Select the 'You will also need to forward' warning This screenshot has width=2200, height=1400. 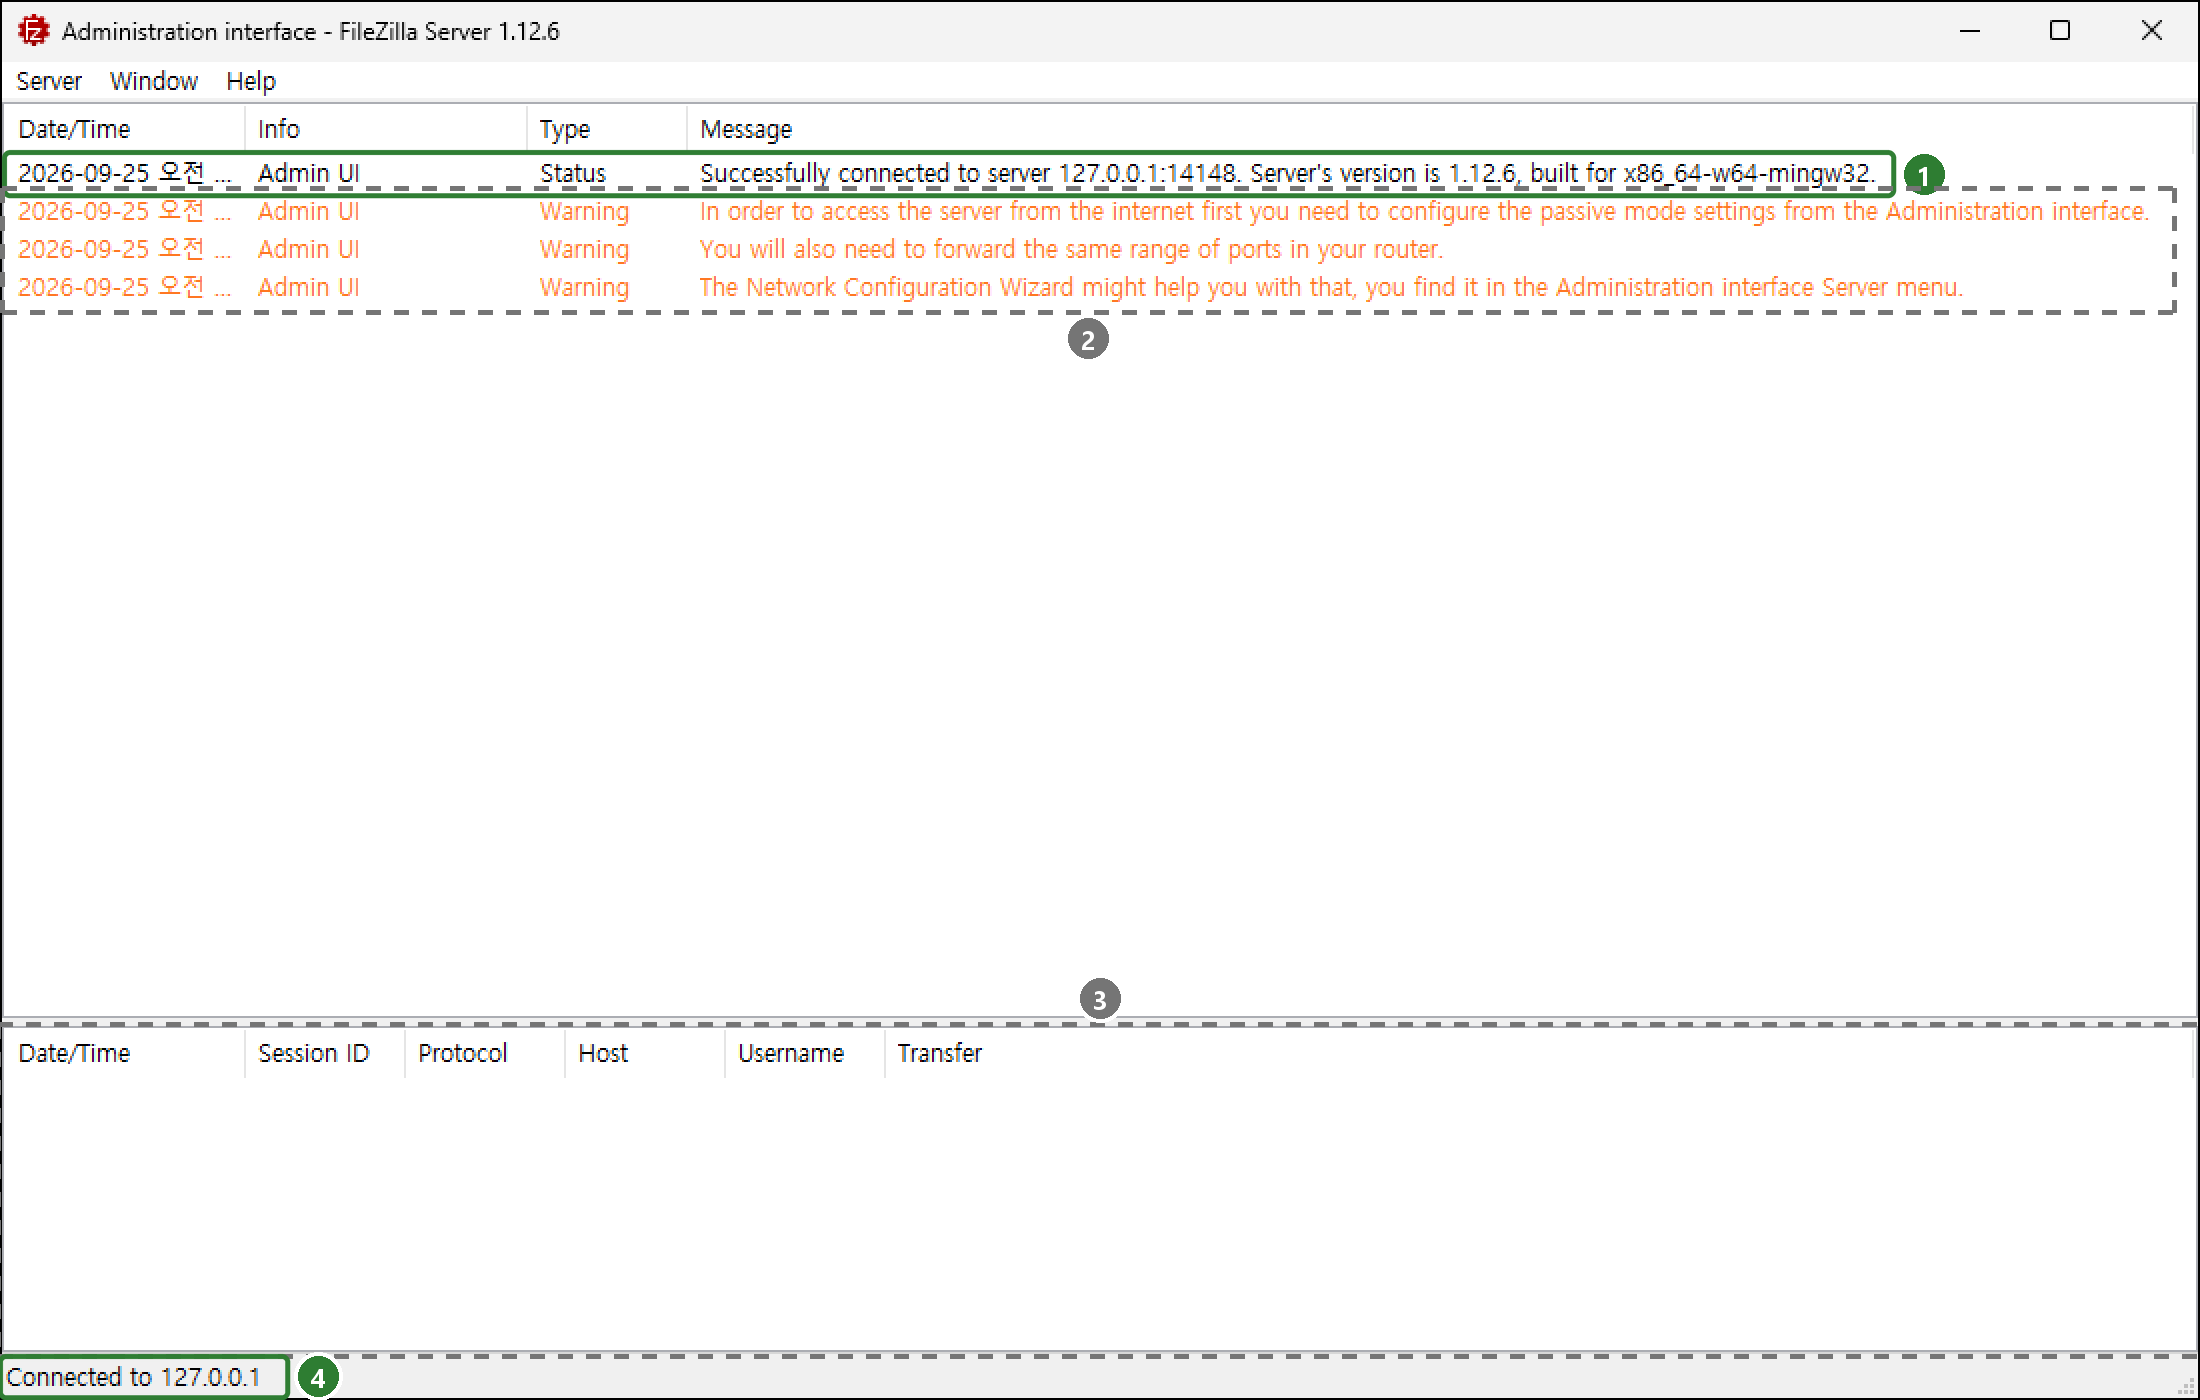tap(1071, 249)
